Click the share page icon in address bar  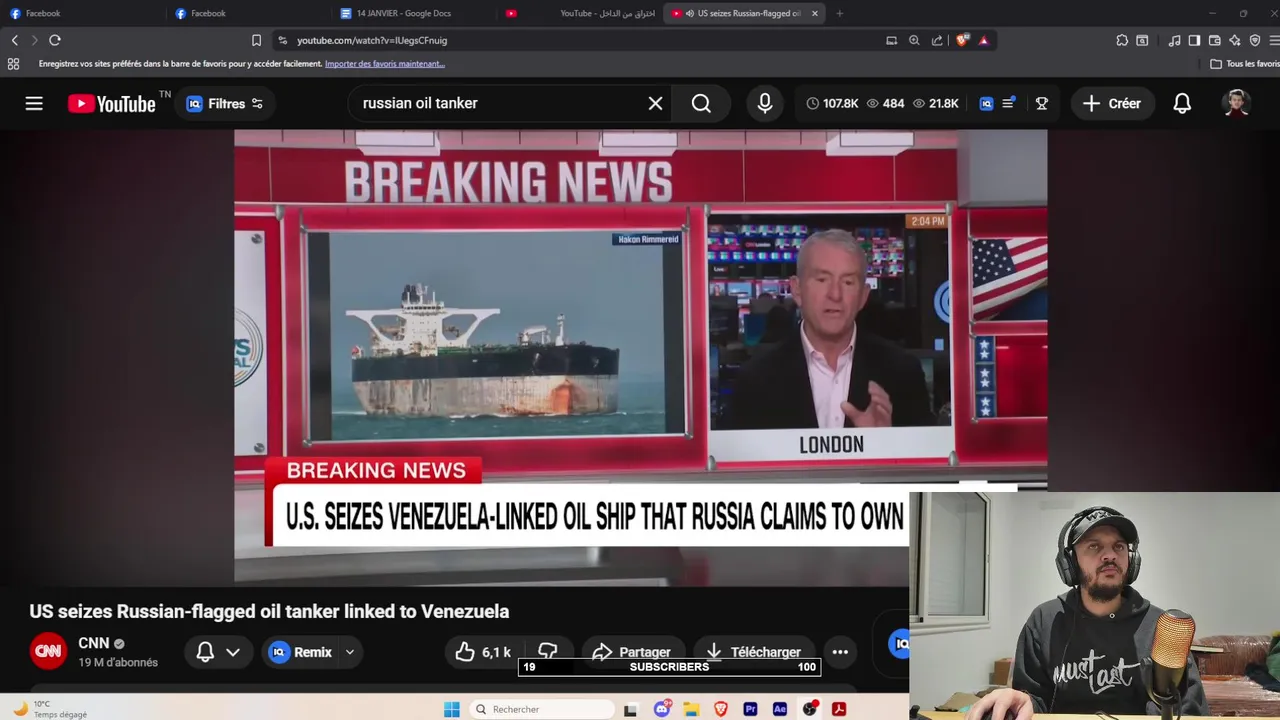coord(937,40)
